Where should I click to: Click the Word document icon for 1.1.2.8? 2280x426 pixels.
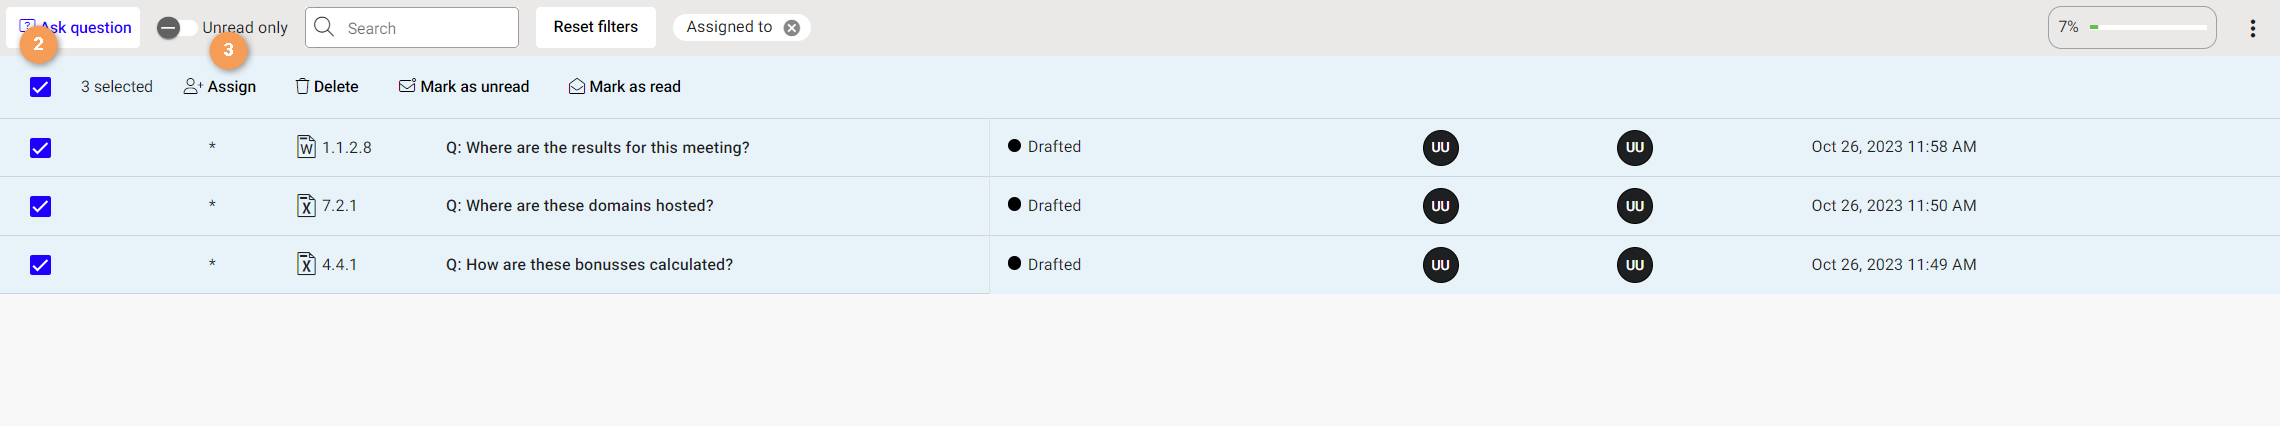(x=306, y=147)
